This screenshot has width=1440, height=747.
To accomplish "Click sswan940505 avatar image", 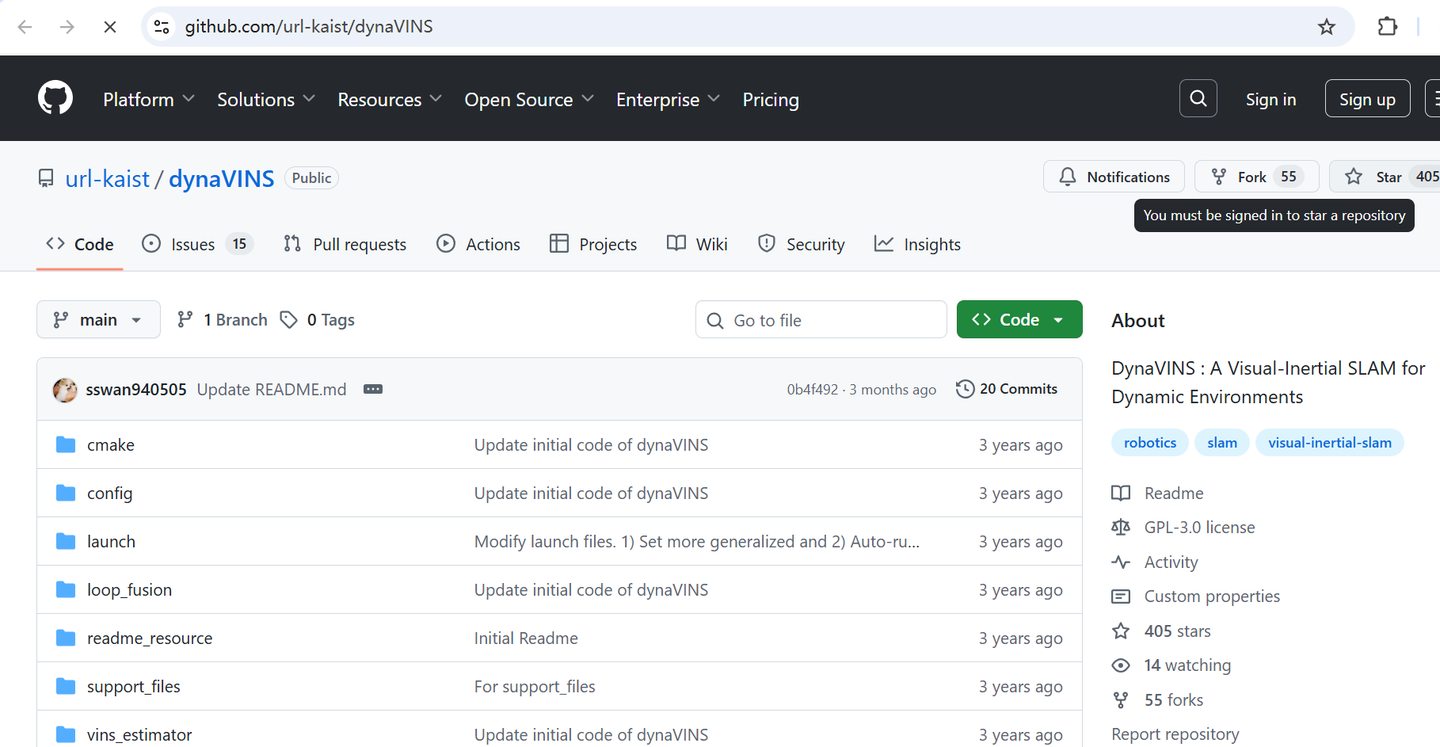I will click(65, 390).
